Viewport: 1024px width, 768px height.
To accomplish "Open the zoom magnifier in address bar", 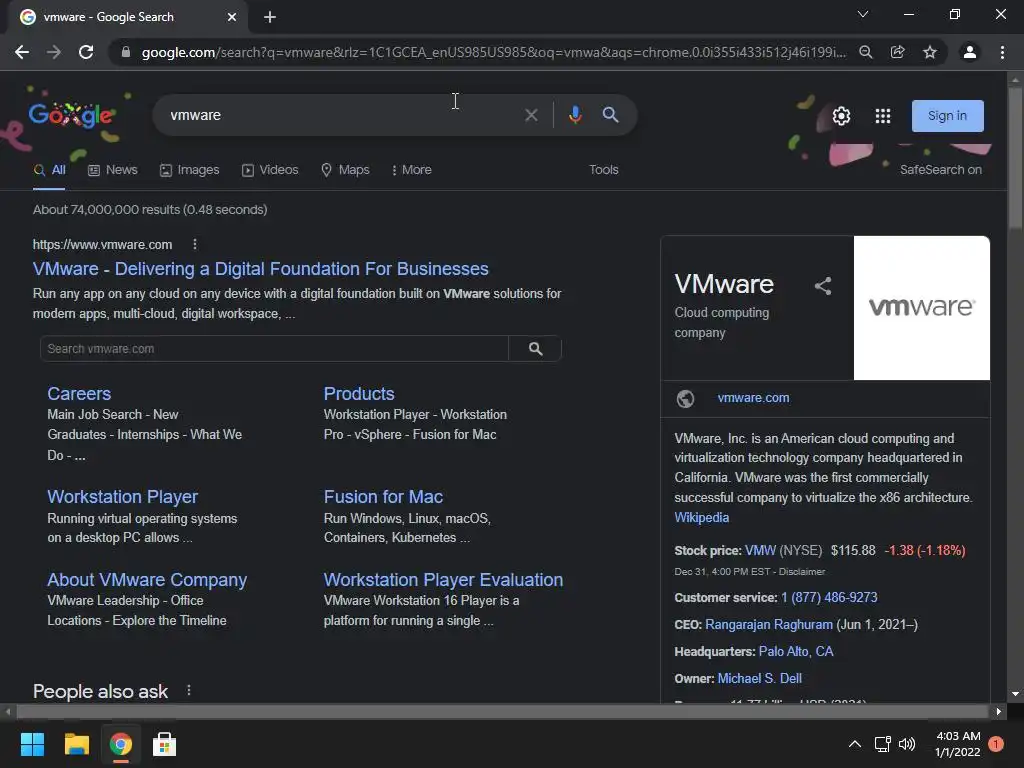I will pos(866,52).
